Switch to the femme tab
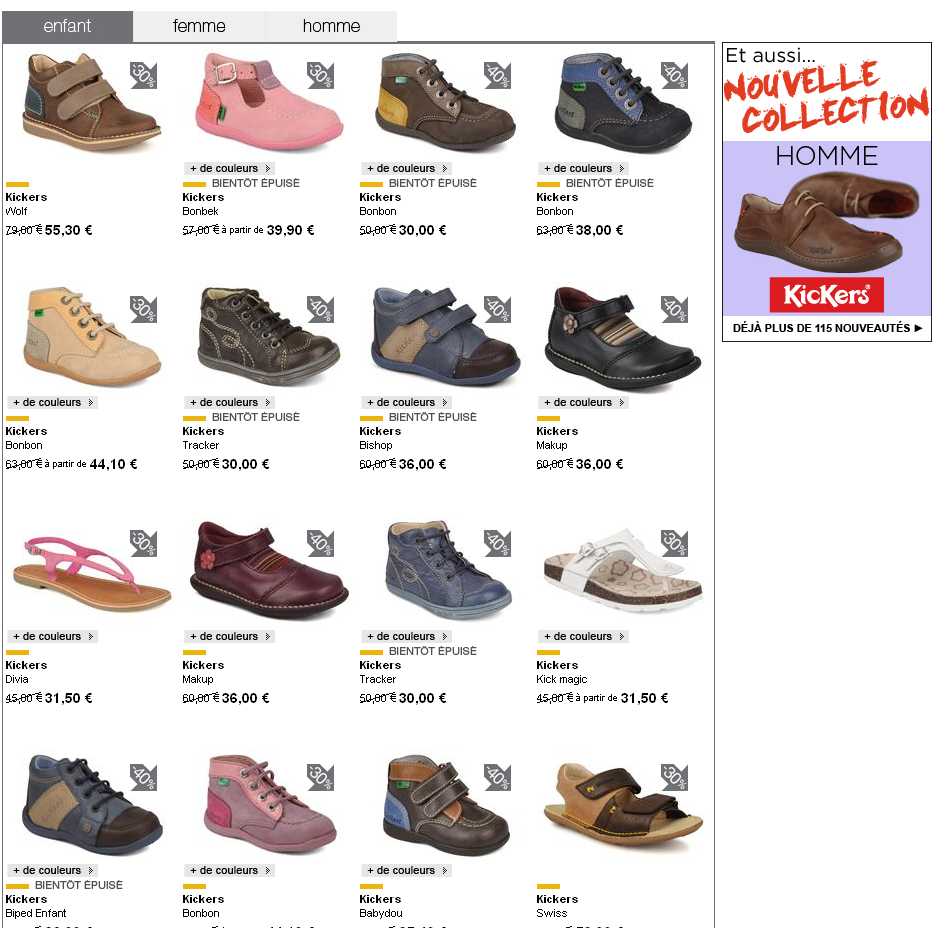Image resolution: width=952 pixels, height=928 pixels. click(x=199, y=26)
